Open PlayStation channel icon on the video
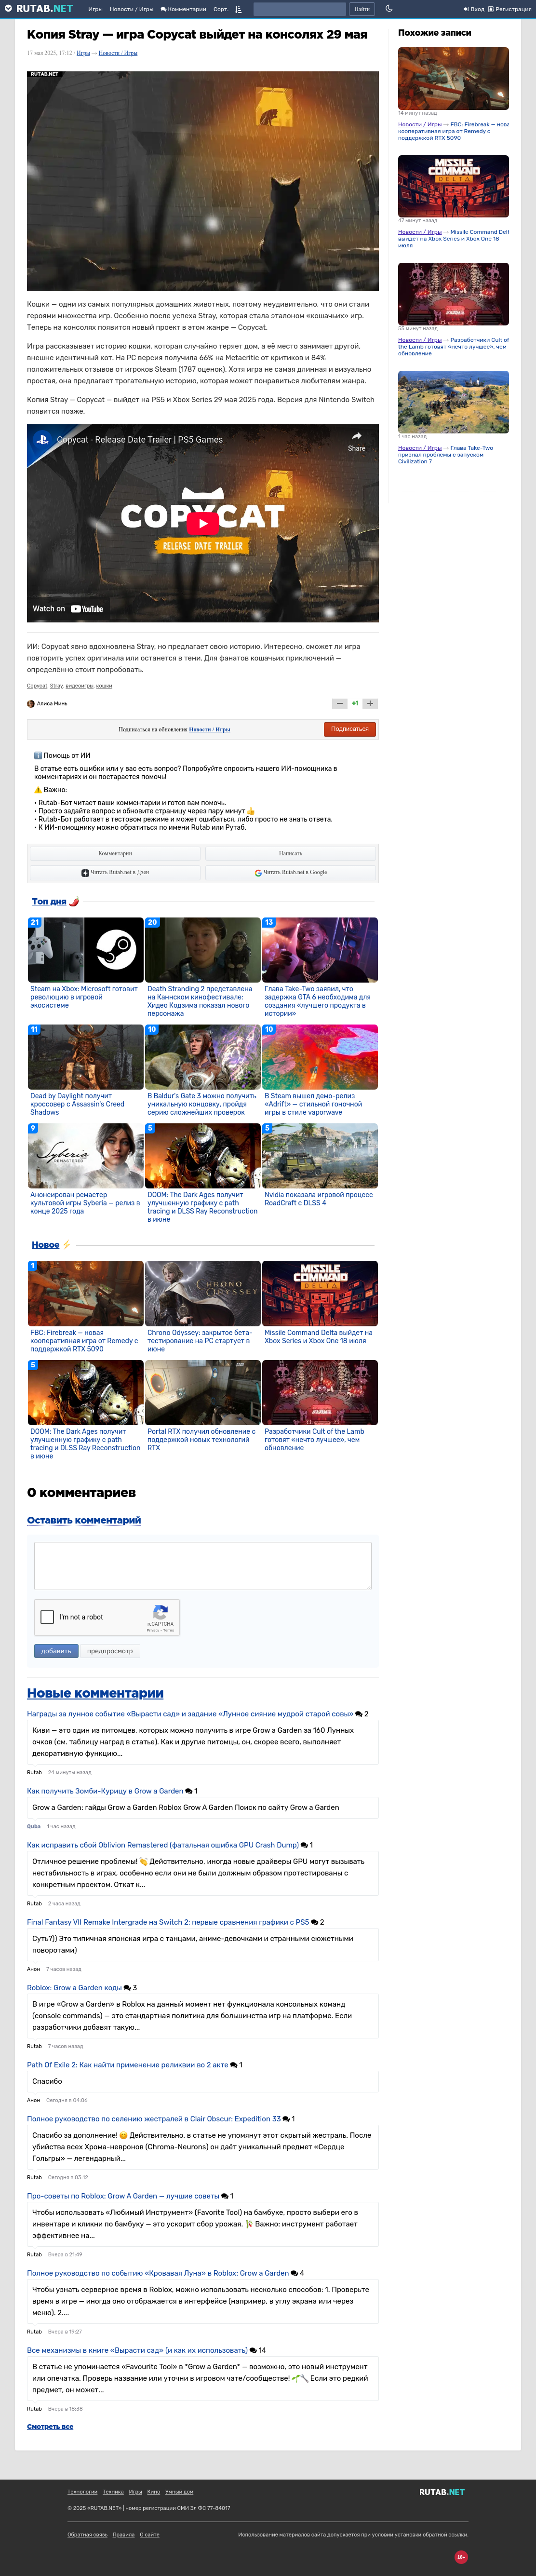 point(42,439)
